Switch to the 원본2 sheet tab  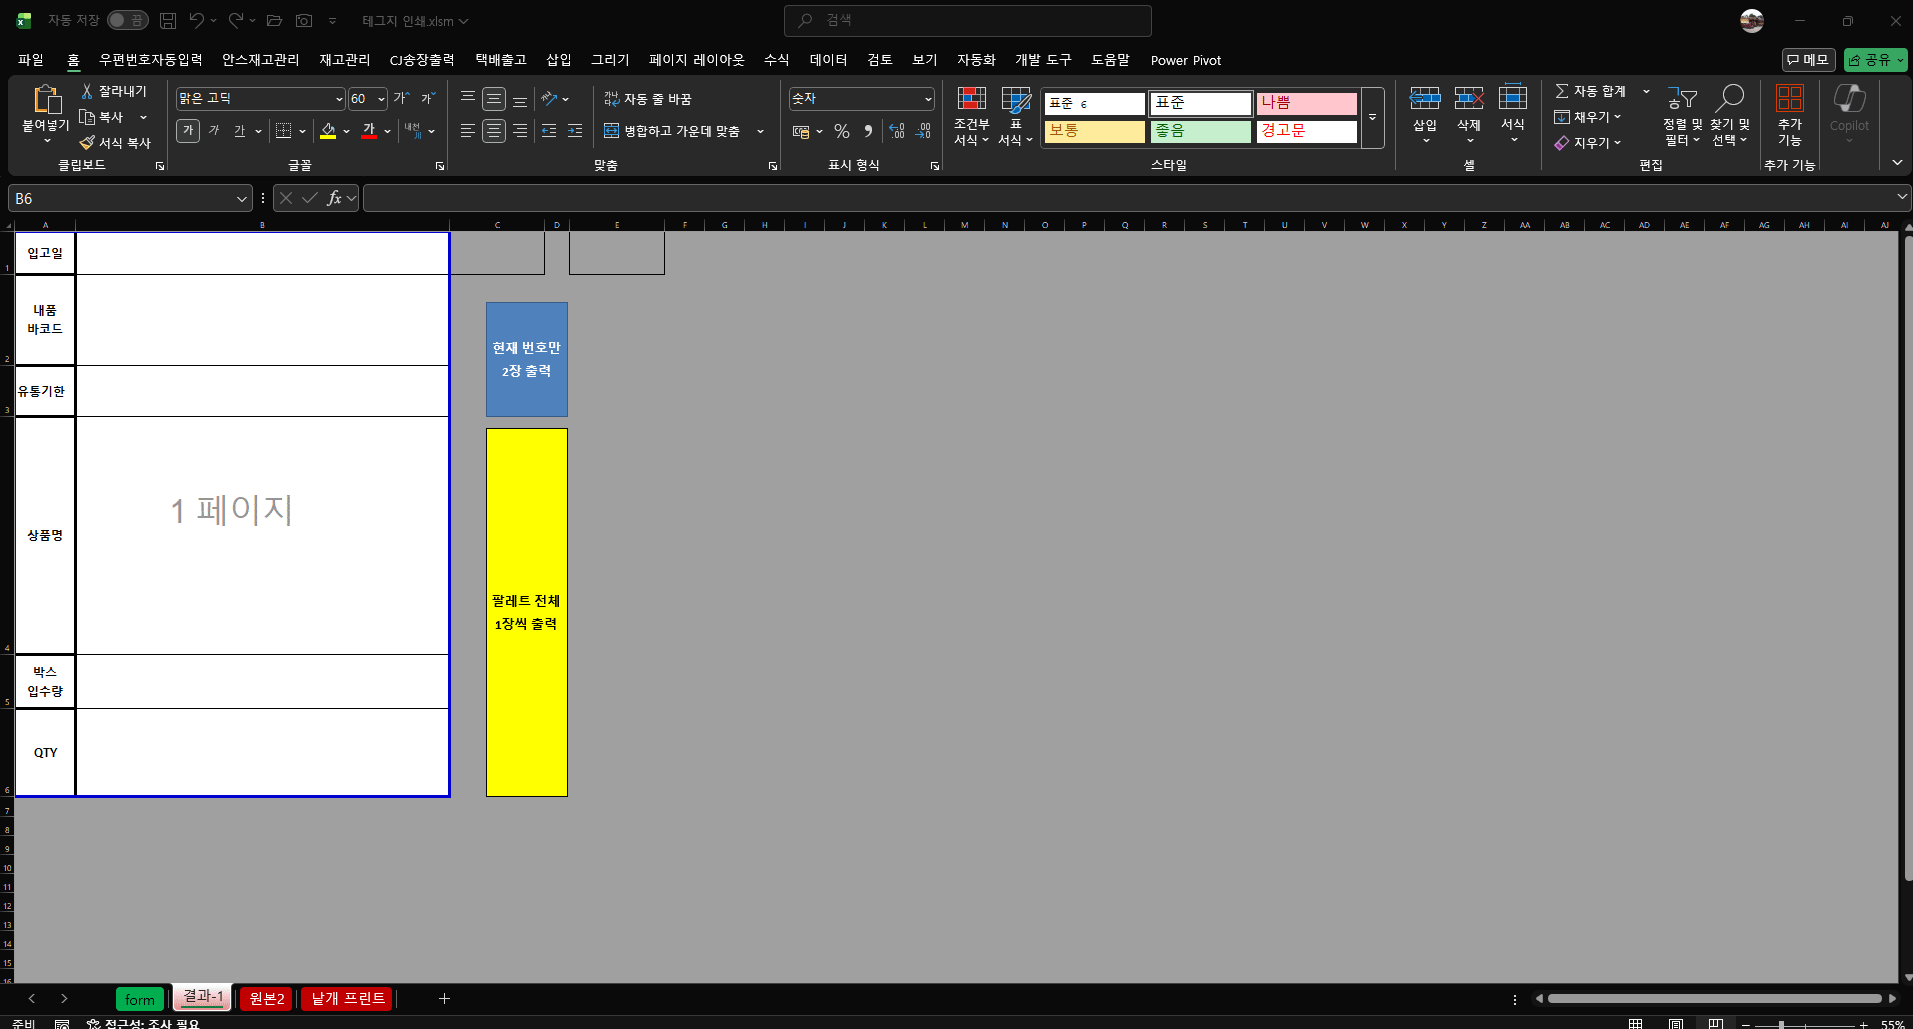click(266, 998)
